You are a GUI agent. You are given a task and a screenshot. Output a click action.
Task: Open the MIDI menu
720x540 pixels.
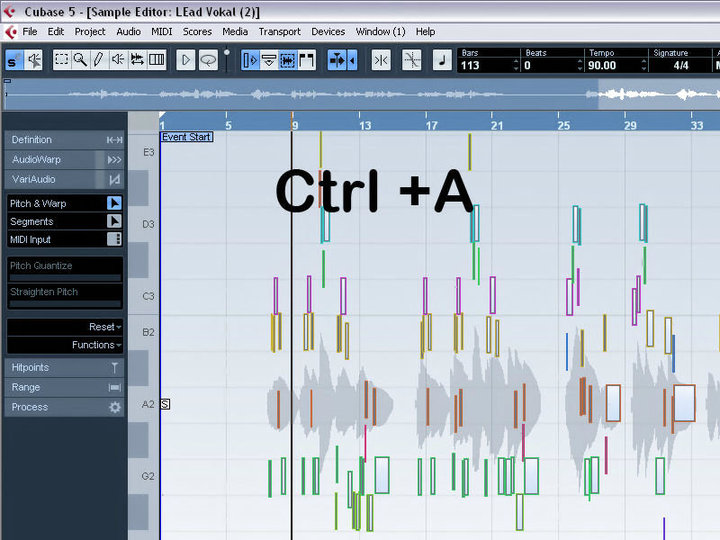(x=162, y=32)
